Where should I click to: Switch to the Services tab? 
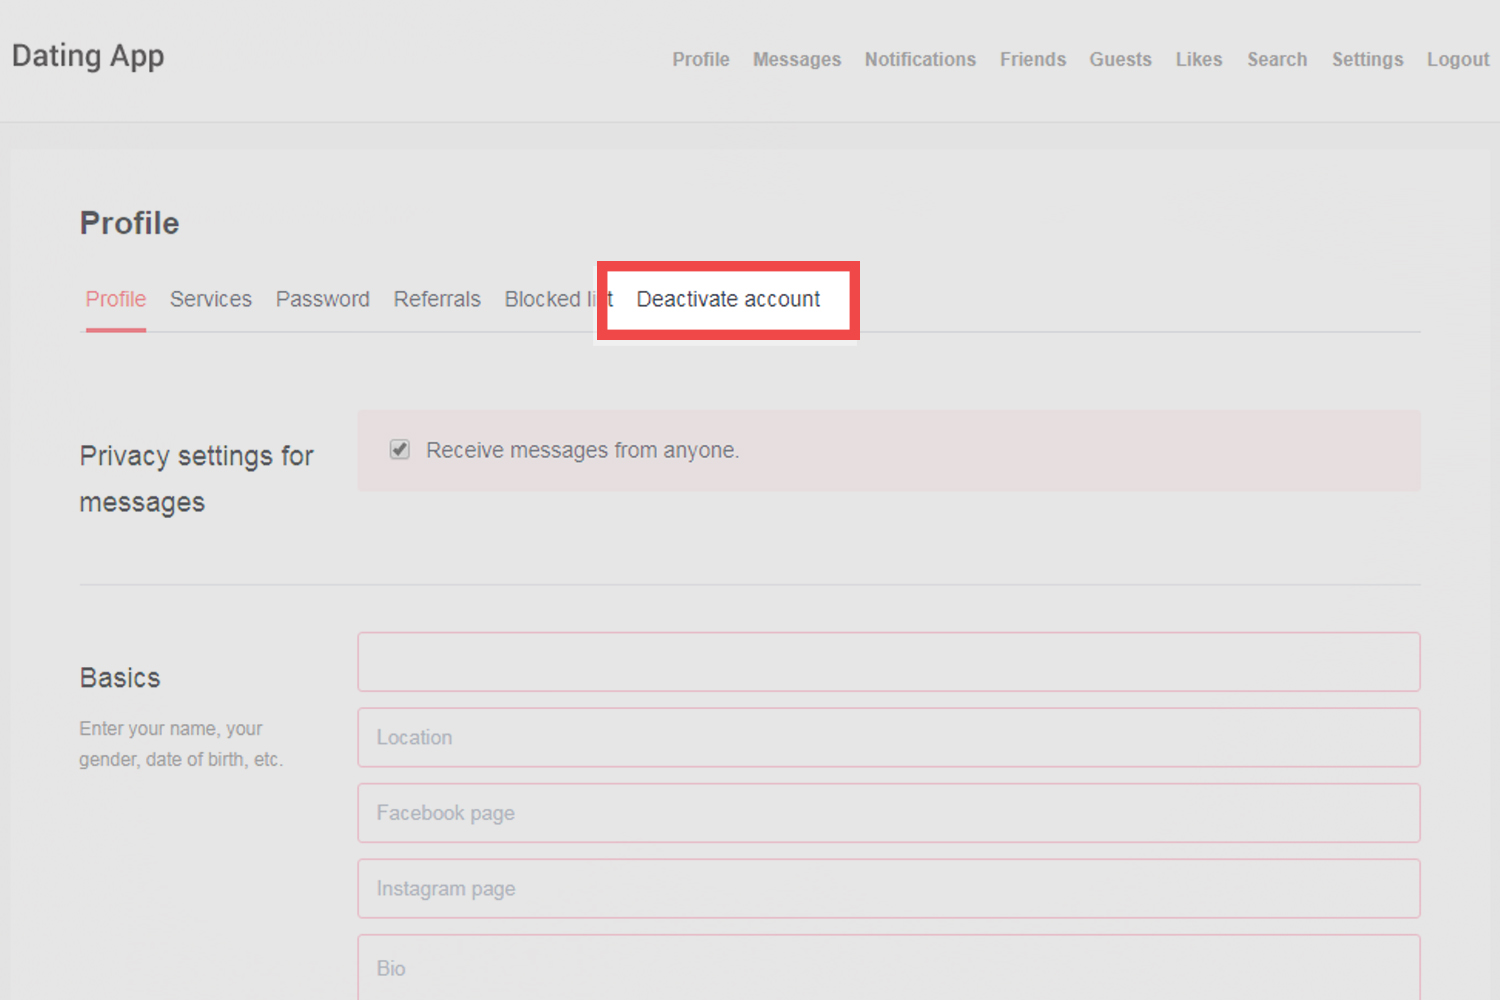pyautogui.click(x=210, y=299)
